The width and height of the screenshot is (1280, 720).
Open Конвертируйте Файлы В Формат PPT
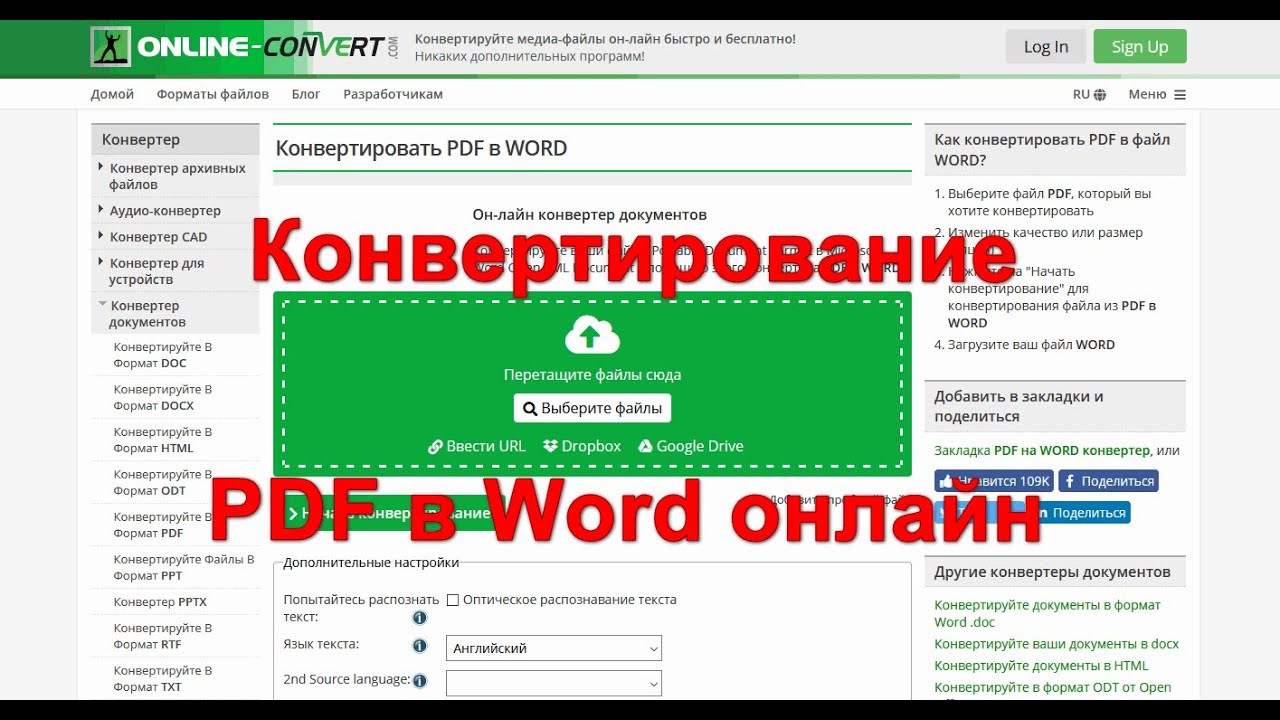(x=183, y=567)
